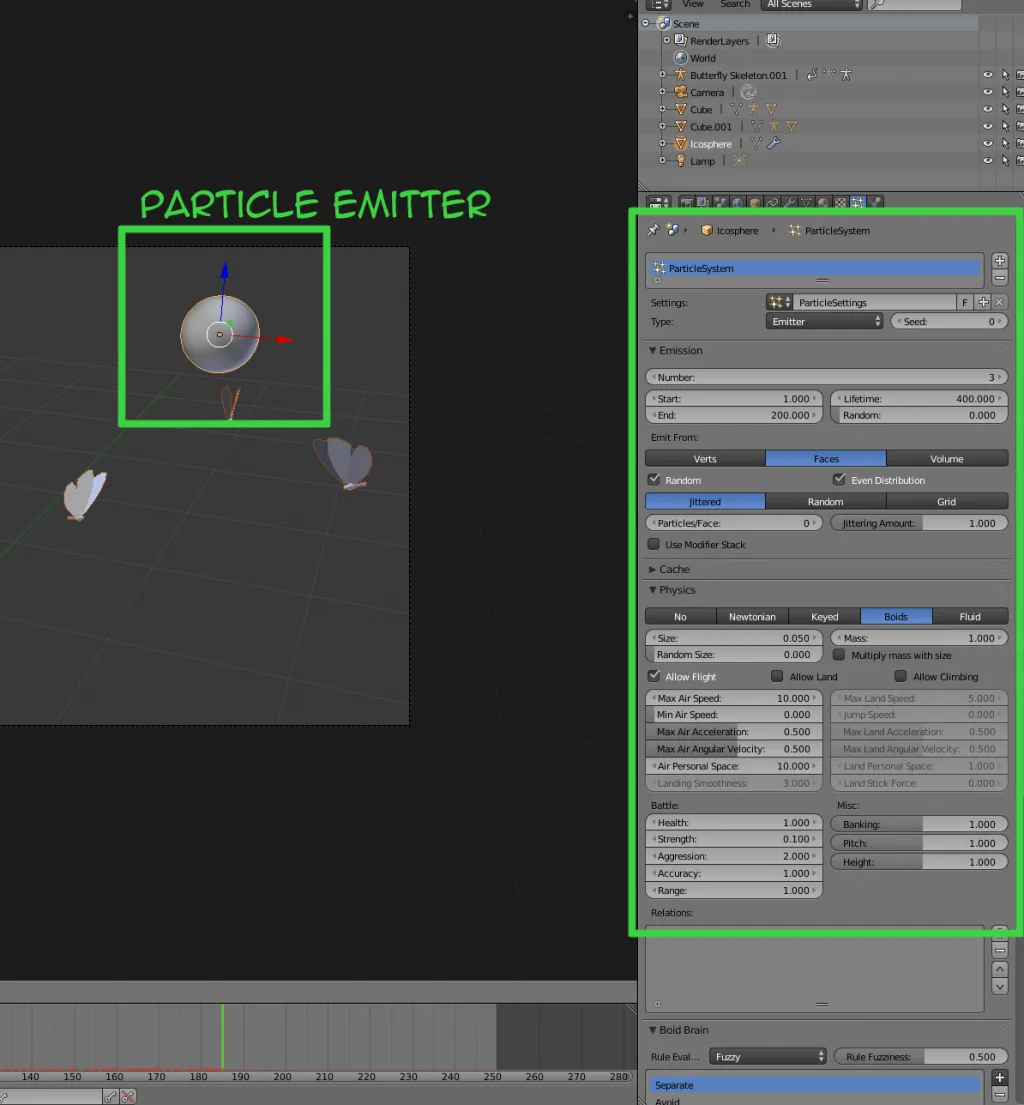Open the Material properties sphere icon
The image size is (1024, 1105).
[x=821, y=202]
